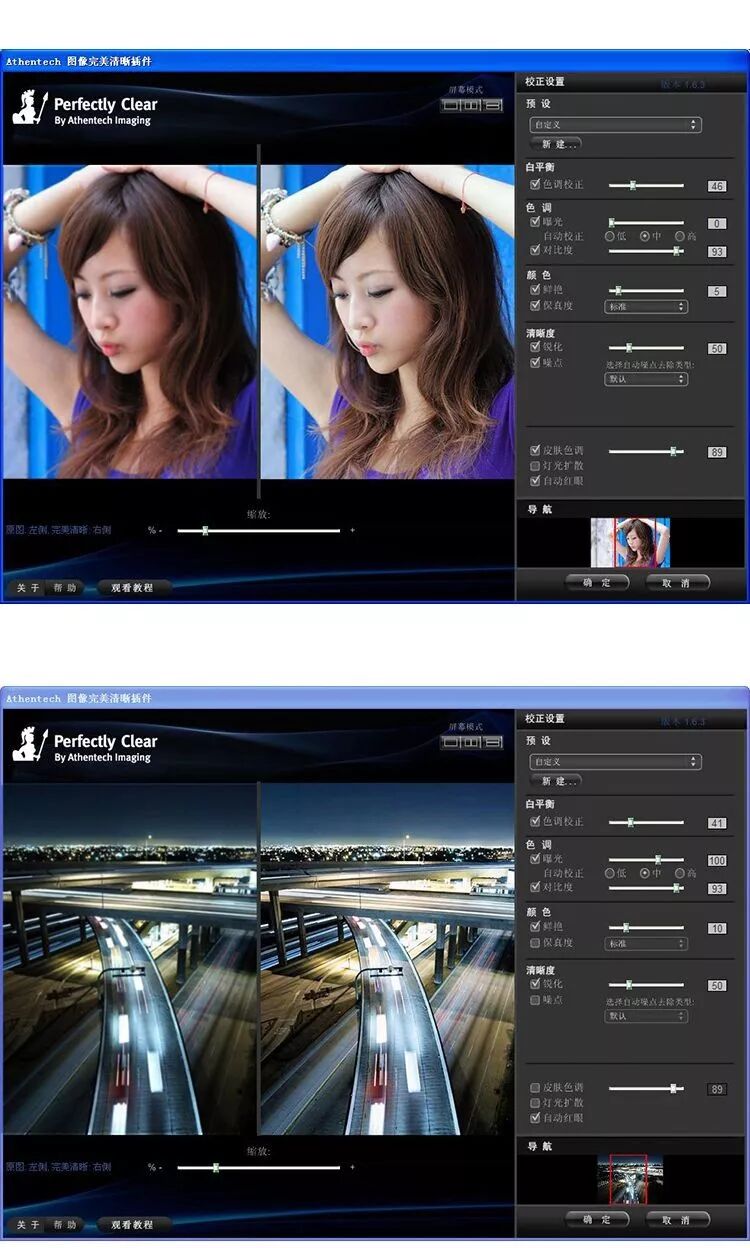Click 鲜艳 slider in highway window
The image size is (750, 1248).
[646, 928]
